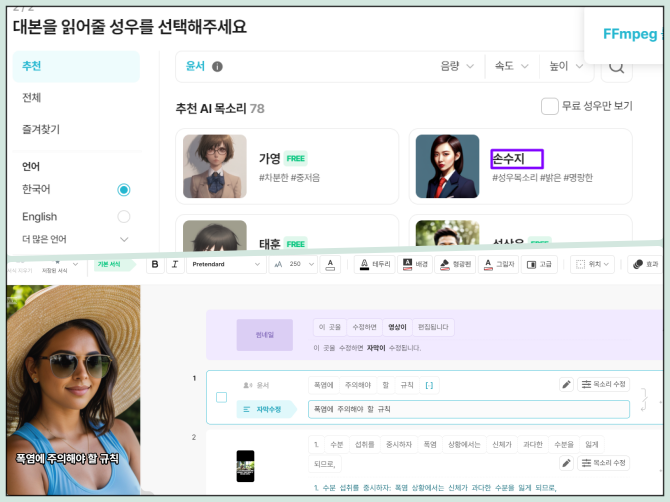Select the 손수지 voice name
This screenshot has height=502, width=670.
coord(508,159)
